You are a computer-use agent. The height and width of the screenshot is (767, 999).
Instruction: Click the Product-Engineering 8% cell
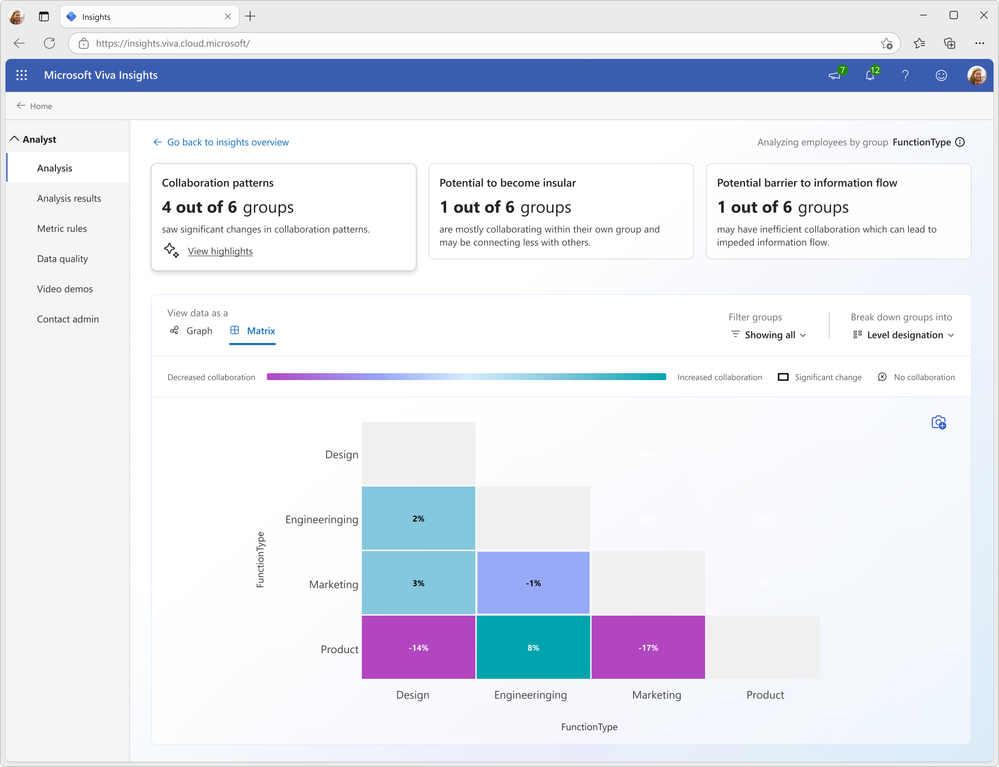point(533,647)
